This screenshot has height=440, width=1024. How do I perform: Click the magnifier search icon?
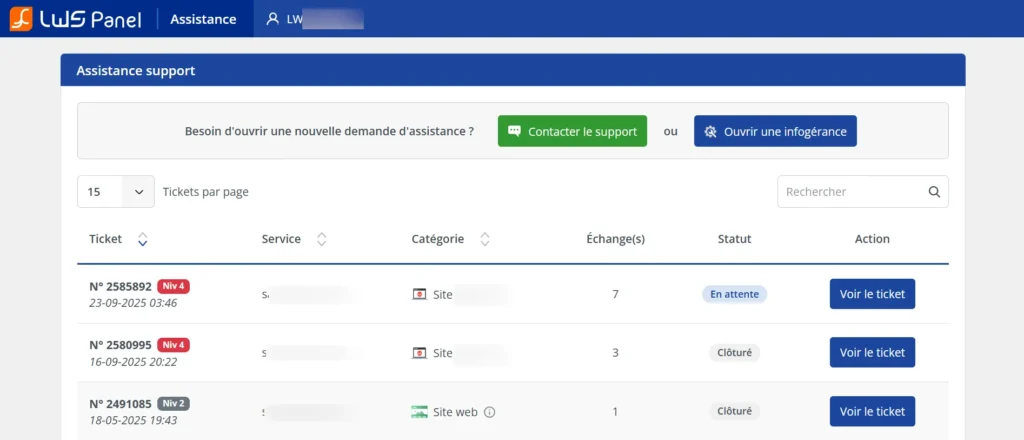click(934, 192)
